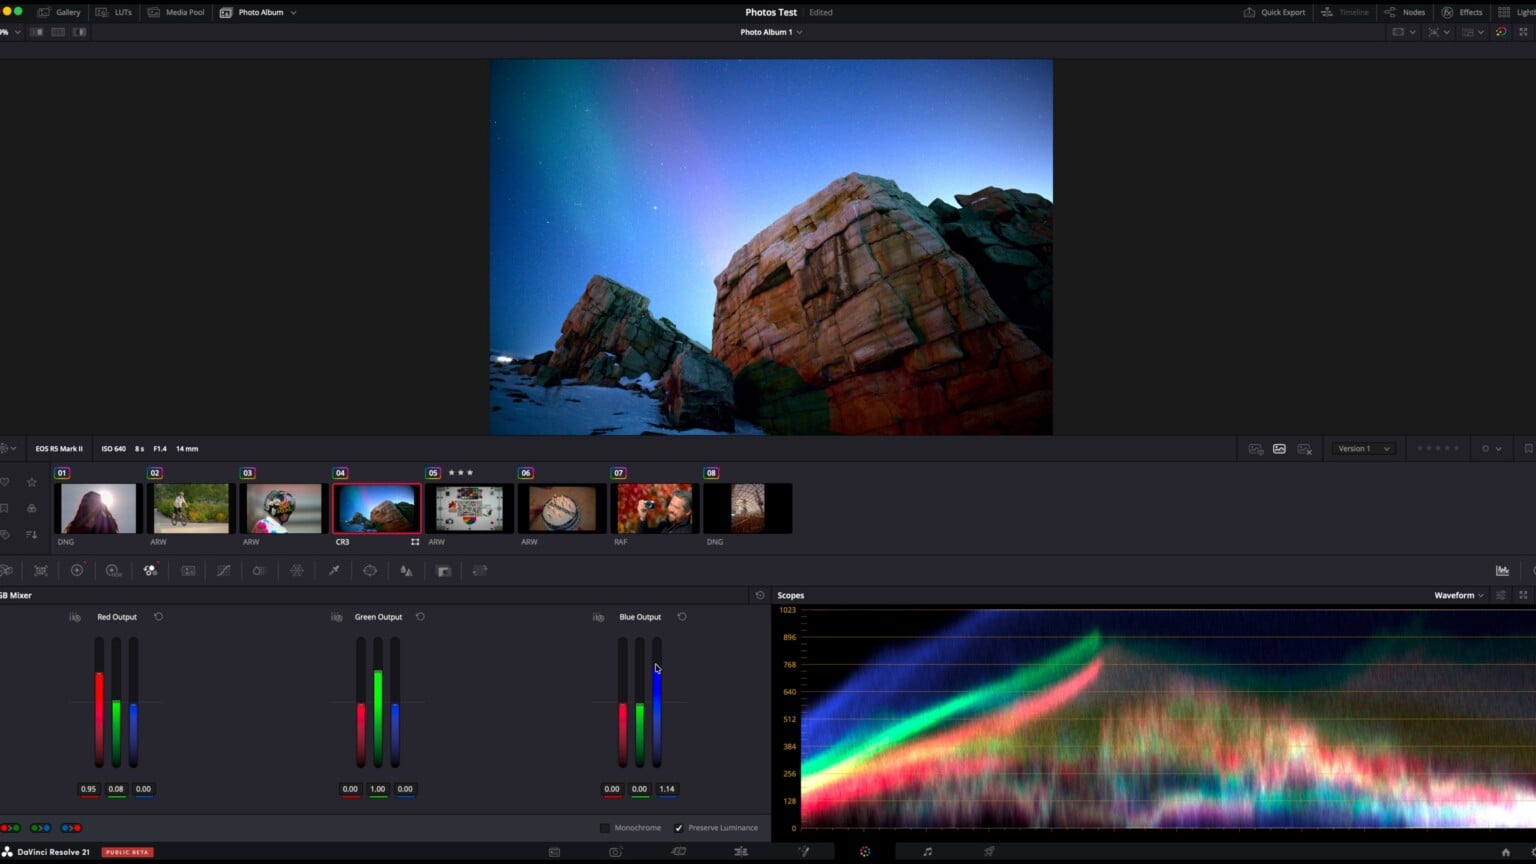Select thumbnail 06 ARW photo
The width and height of the screenshot is (1536, 864).
coord(562,508)
